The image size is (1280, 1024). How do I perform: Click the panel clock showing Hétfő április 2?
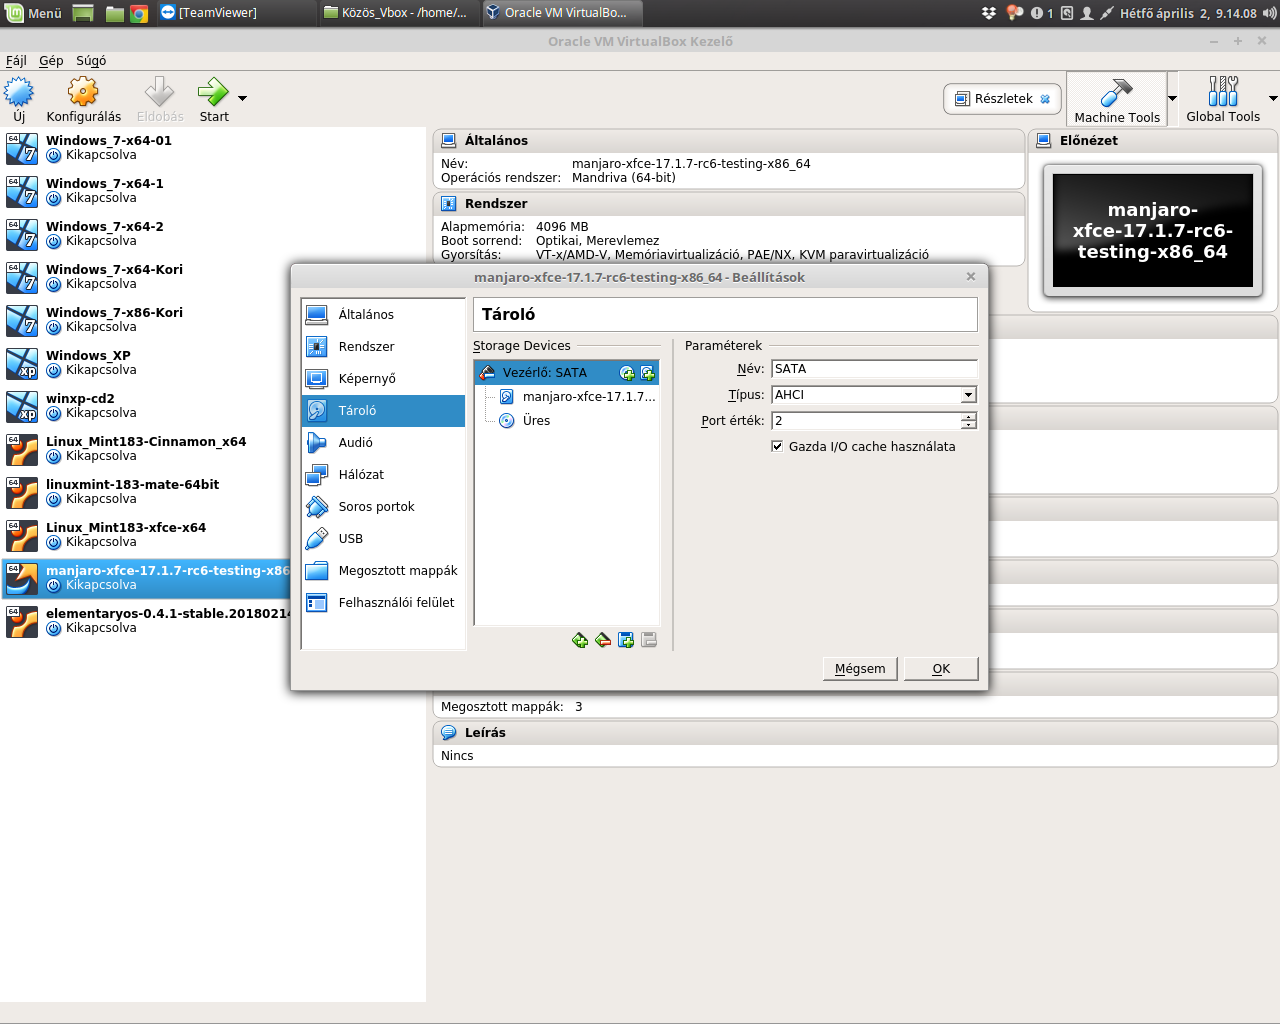pyautogui.click(x=1188, y=13)
